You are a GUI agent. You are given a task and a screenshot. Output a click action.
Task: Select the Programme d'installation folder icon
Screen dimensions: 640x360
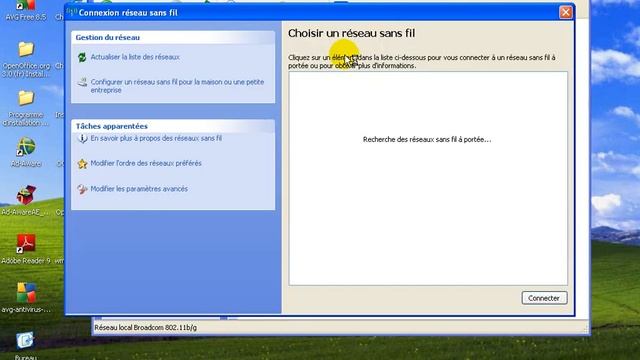26,108
